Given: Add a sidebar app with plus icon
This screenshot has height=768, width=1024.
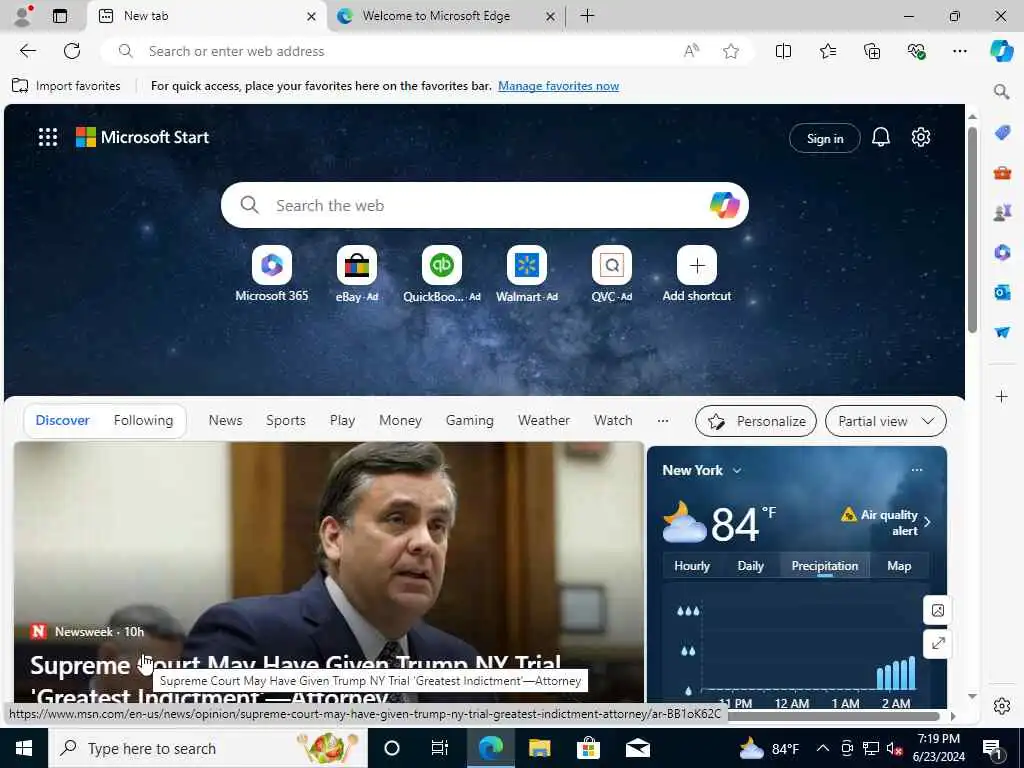Looking at the screenshot, I should (x=1001, y=396).
